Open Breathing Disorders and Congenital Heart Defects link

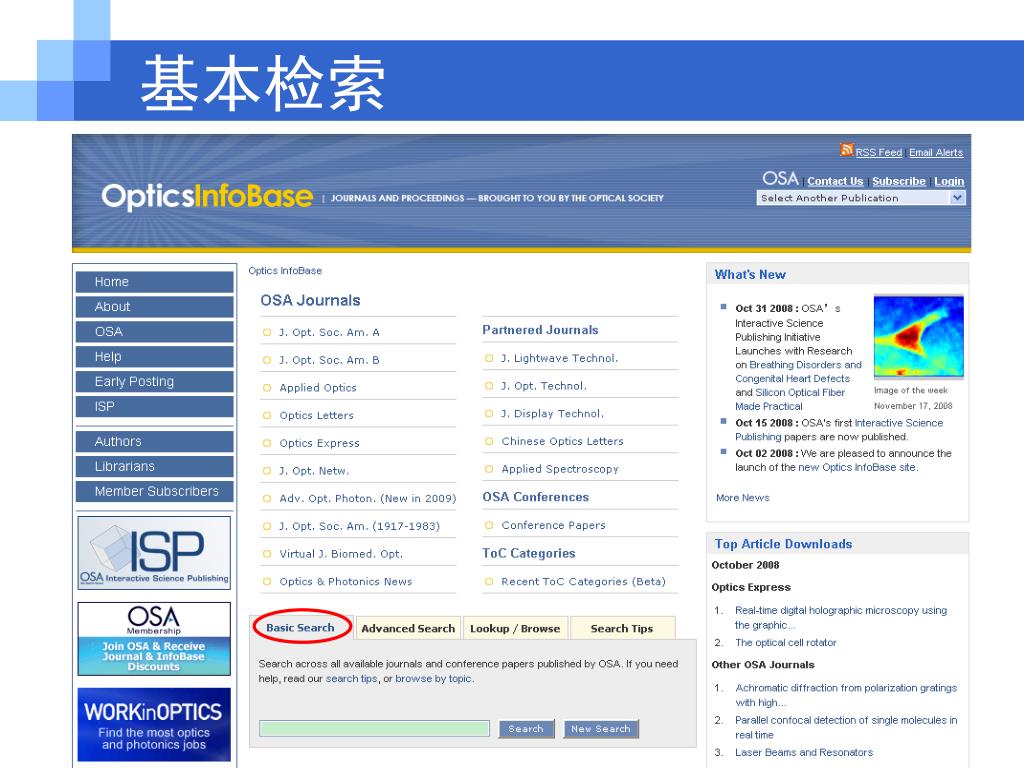[799, 372]
